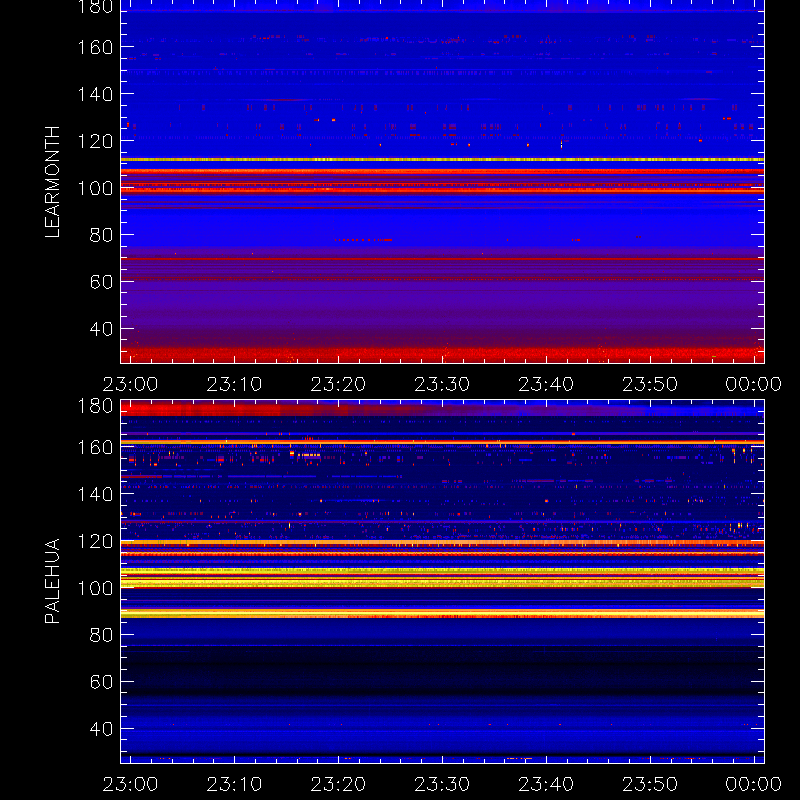Image resolution: width=800 pixels, height=800 pixels.
Task: Select the 160 tick label on Palehua plot
Action: pos(95,447)
